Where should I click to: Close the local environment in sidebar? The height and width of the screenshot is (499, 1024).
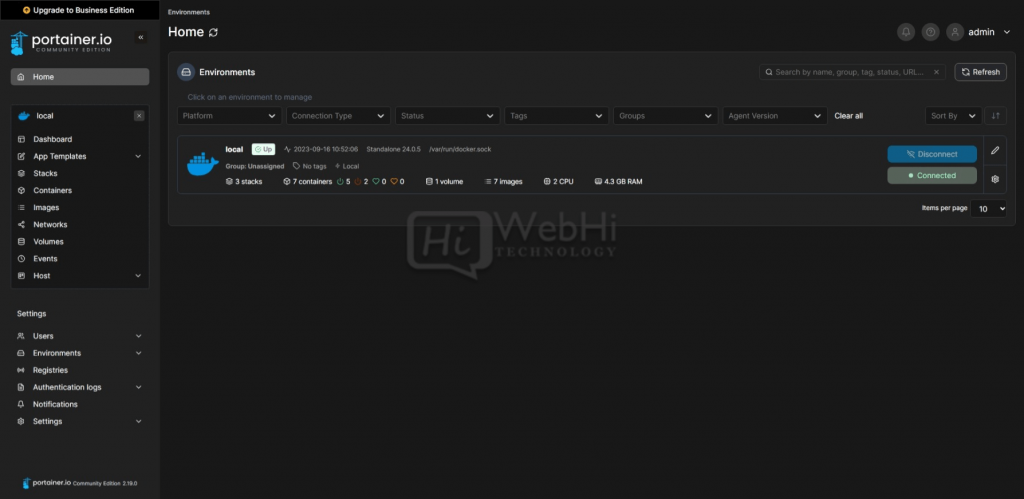coord(139,116)
